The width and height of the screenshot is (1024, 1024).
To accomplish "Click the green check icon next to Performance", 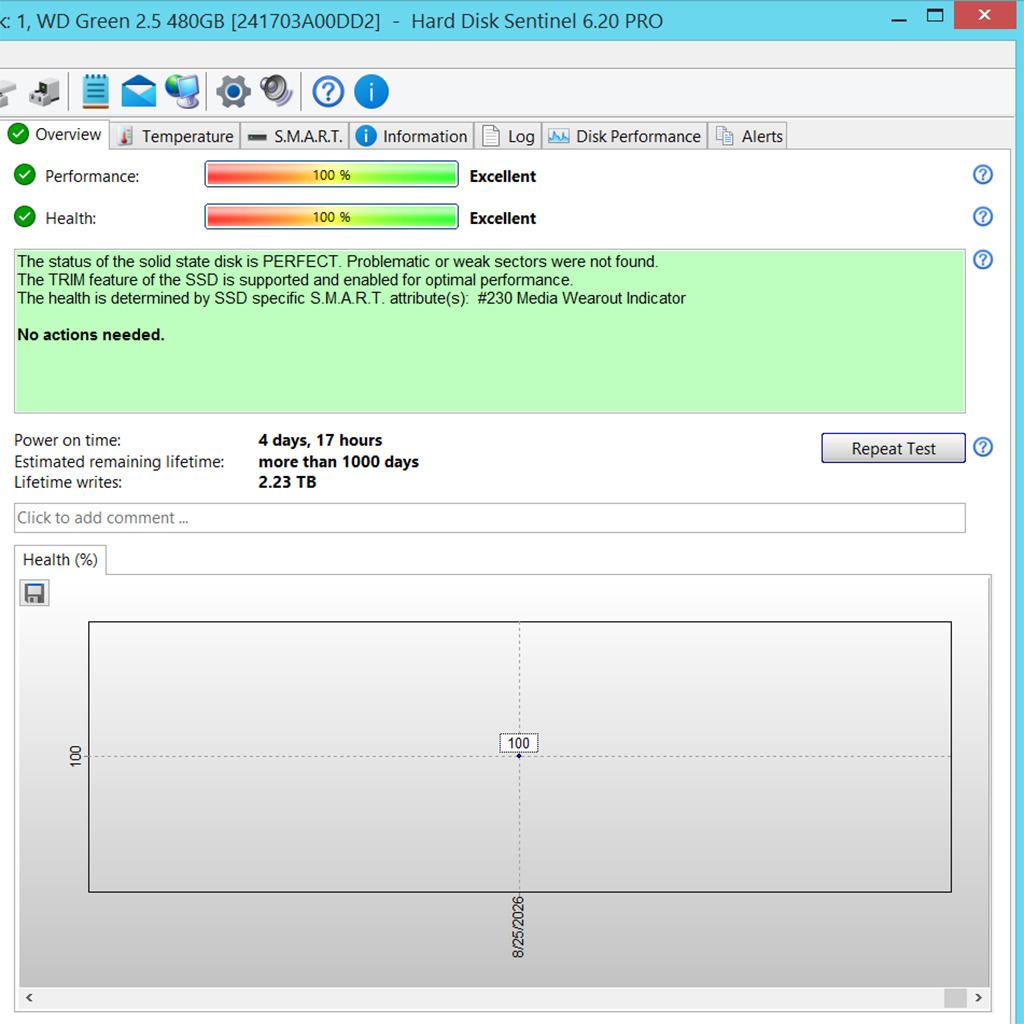I will (x=25, y=175).
